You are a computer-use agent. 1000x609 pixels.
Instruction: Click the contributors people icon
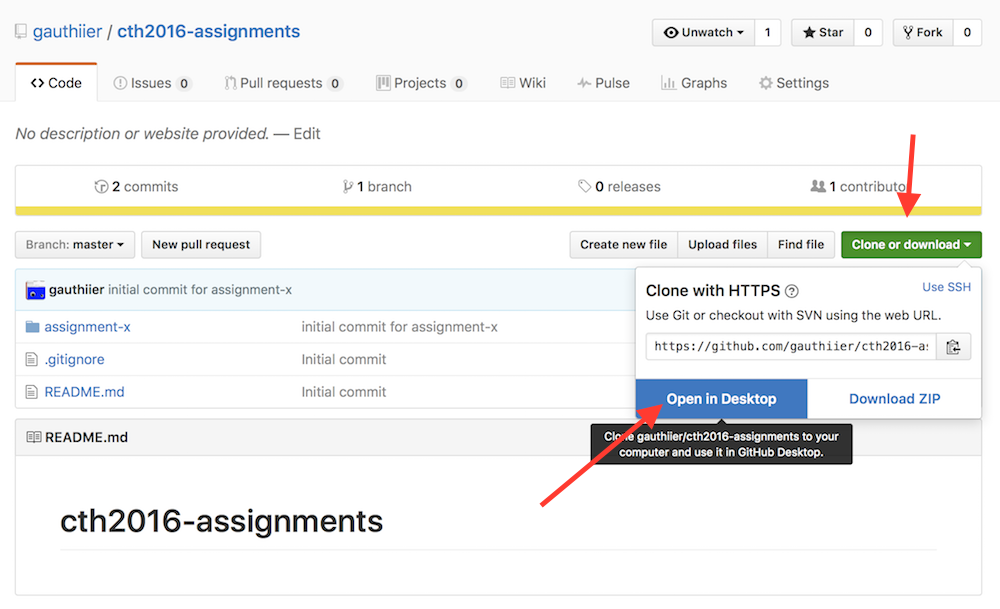coord(818,187)
